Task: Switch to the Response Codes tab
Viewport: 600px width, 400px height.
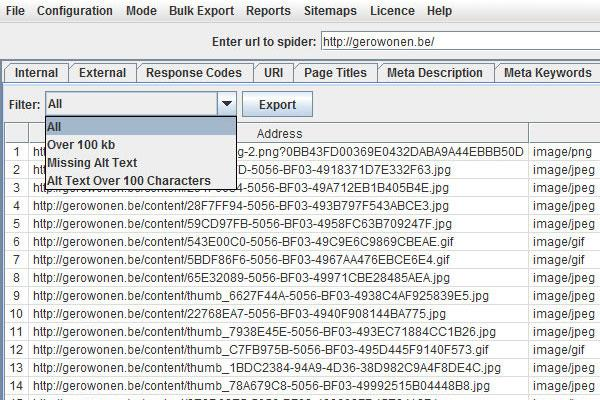Action: click(194, 73)
